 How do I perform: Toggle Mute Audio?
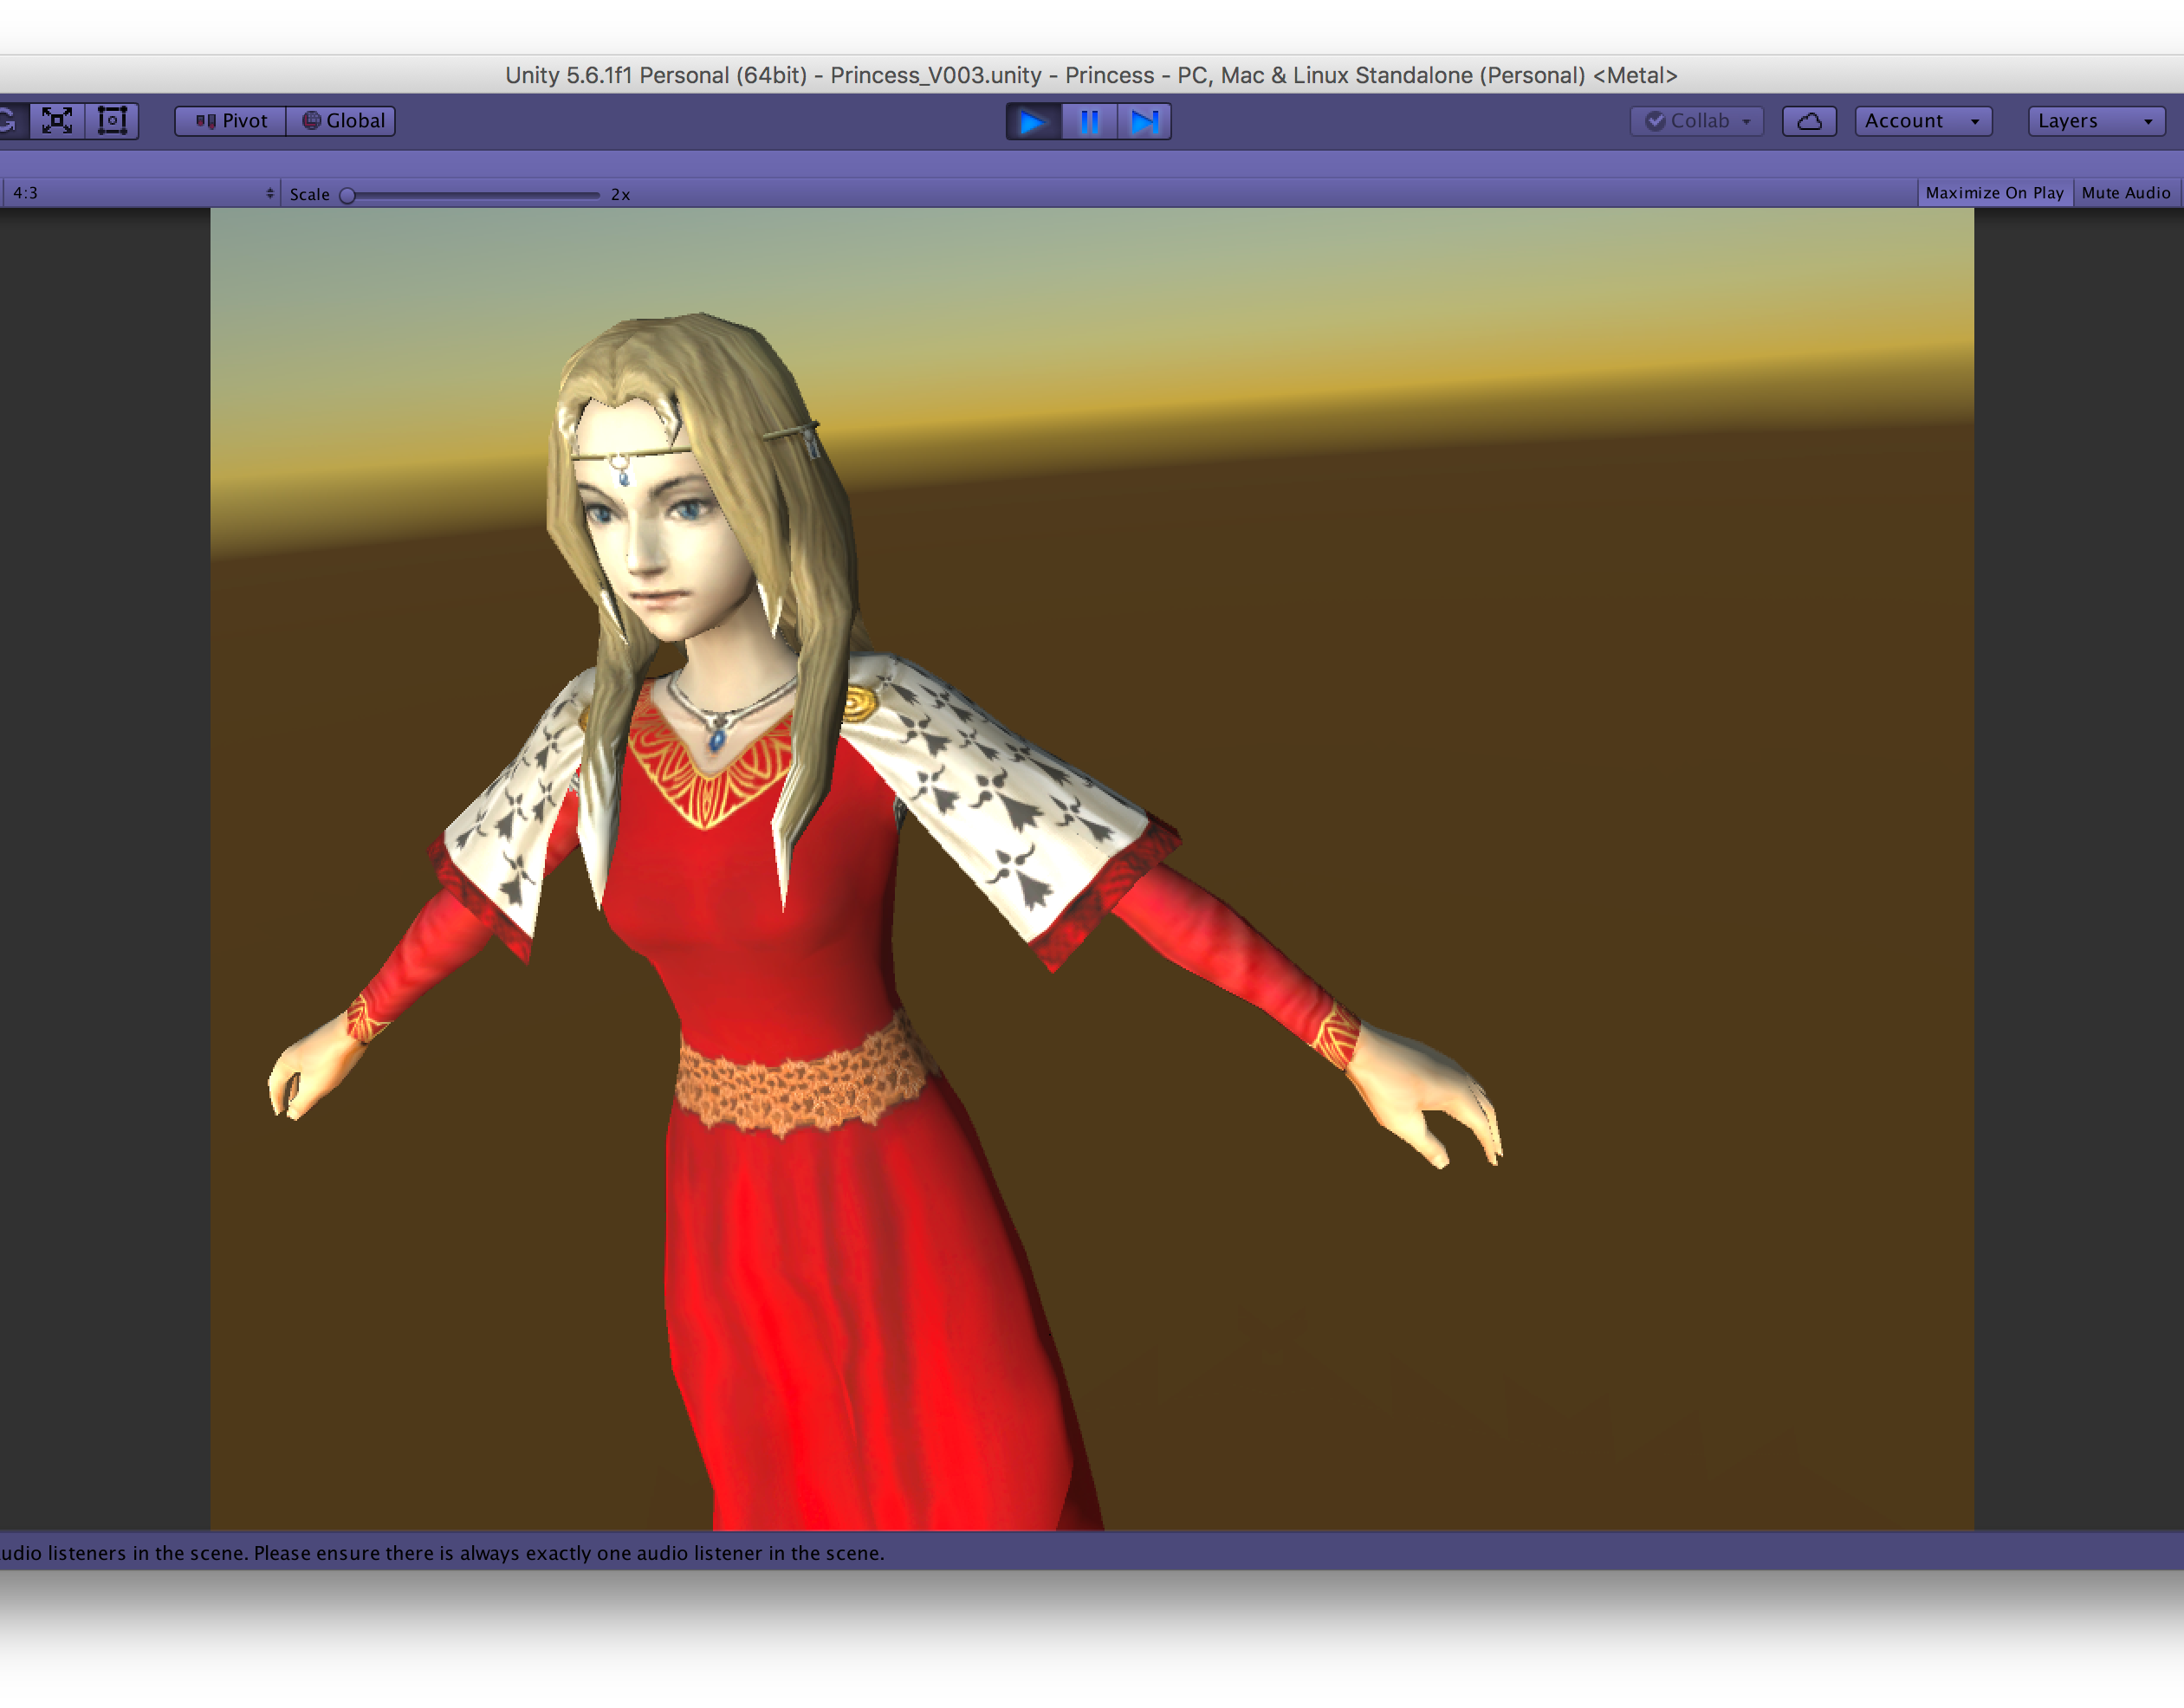(x=2126, y=193)
